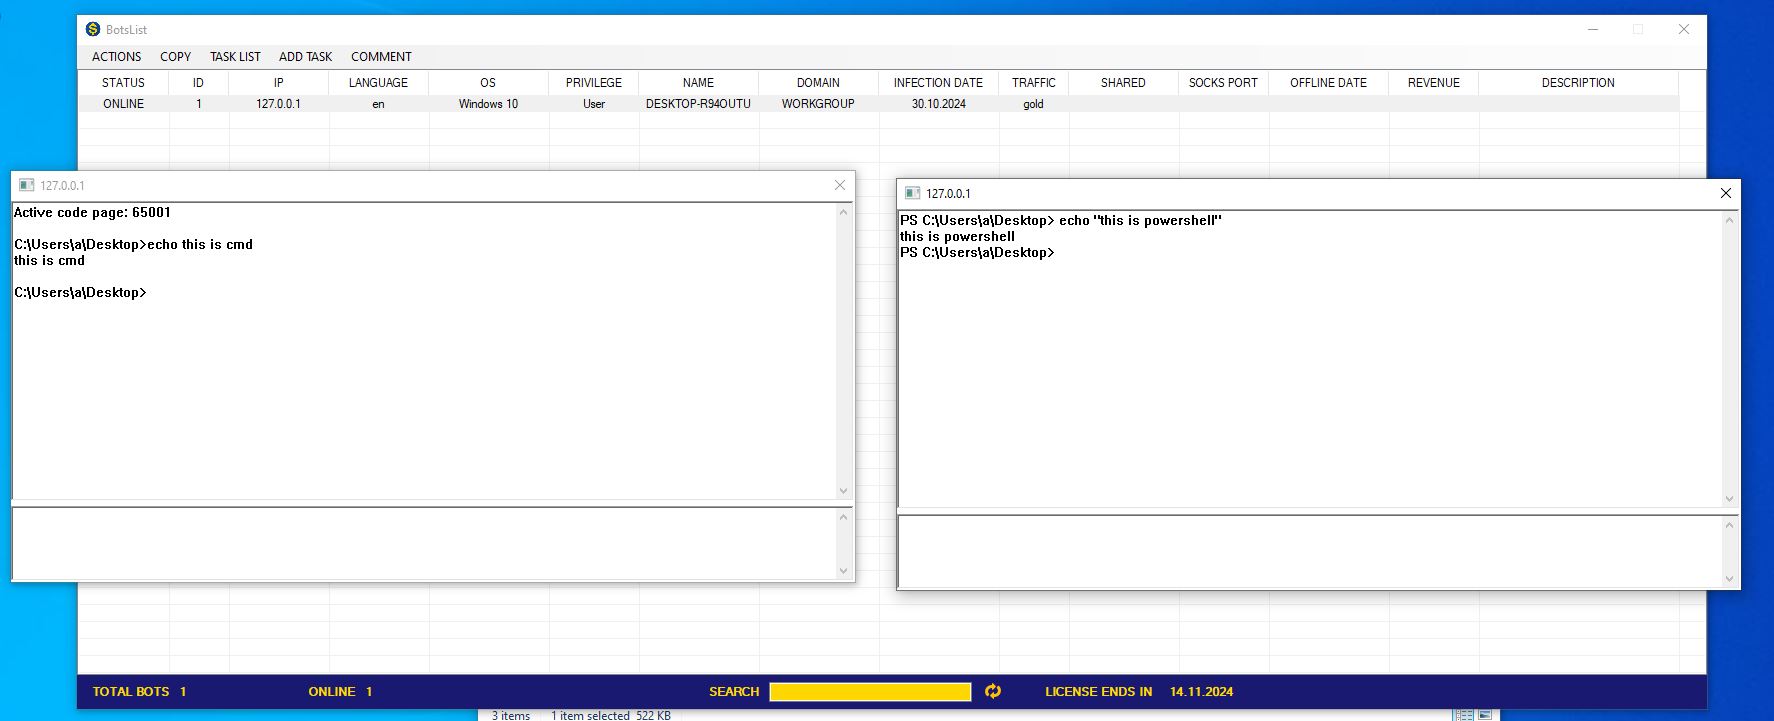The height and width of the screenshot is (721, 1774).
Task: Click 'Active code page: 65001' line
Action: [92, 212]
